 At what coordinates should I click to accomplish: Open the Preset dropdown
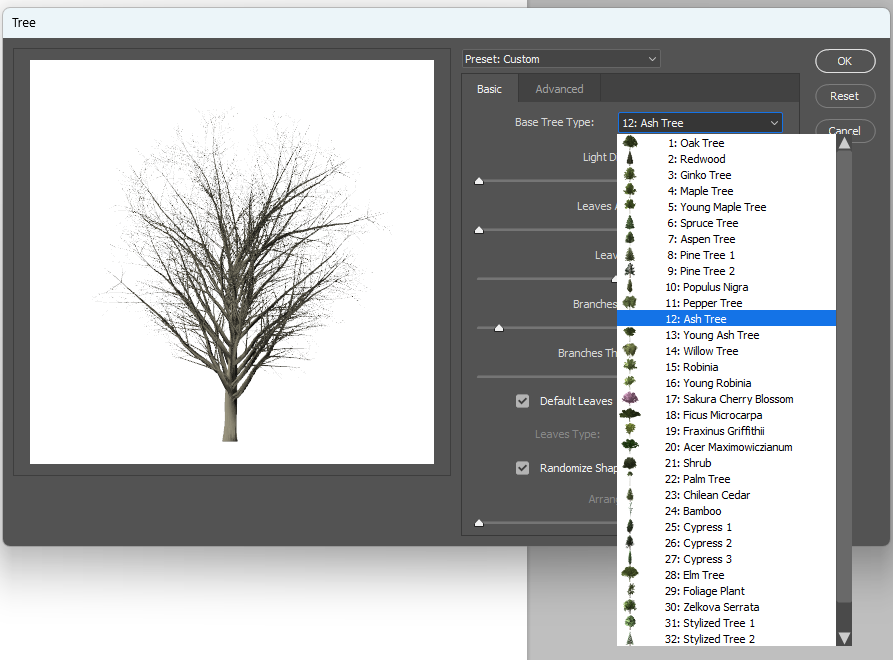(560, 58)
